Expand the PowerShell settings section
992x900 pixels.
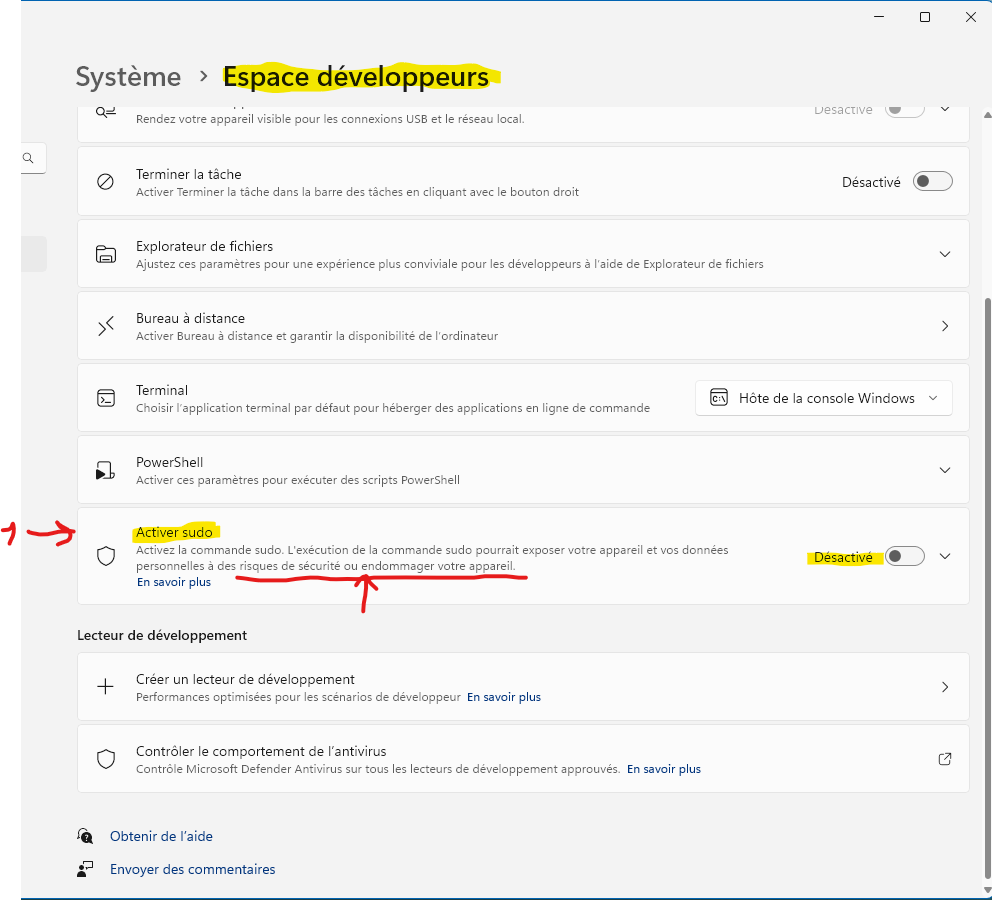pyautogui.click(x=945, y=471)
